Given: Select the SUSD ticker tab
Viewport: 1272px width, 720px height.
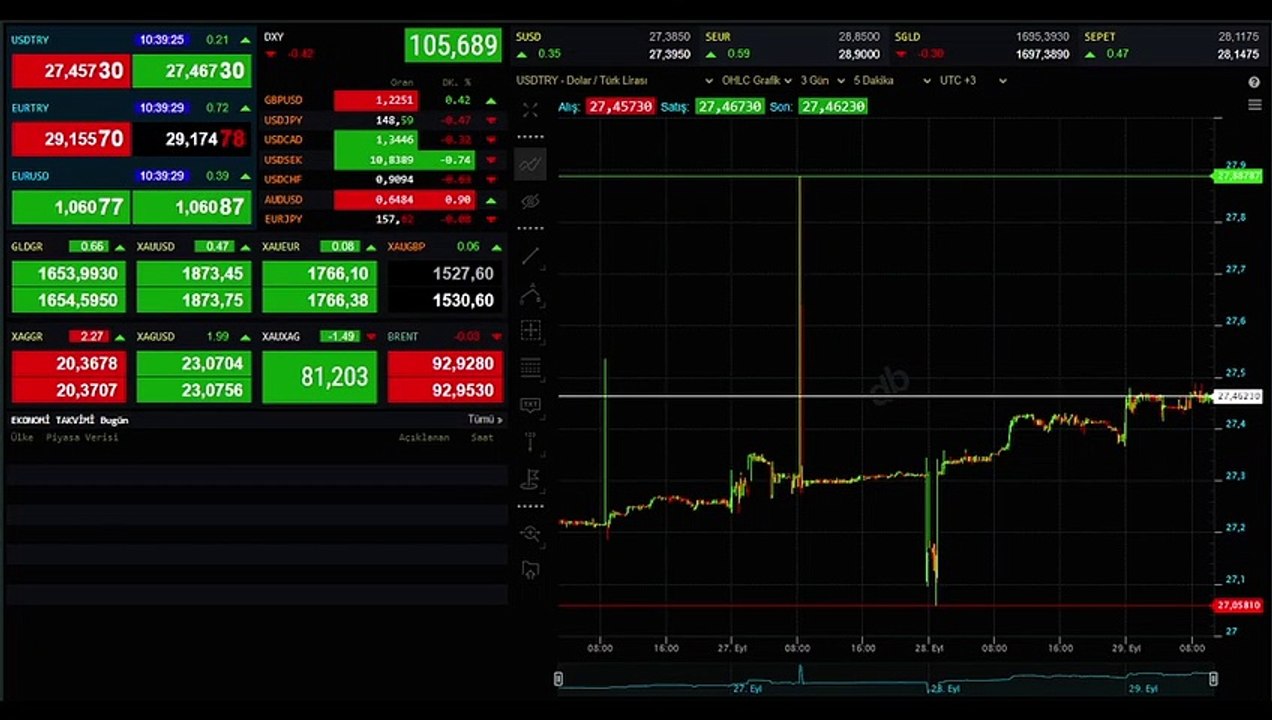Looking at the screenshot, I should (603, 45).
